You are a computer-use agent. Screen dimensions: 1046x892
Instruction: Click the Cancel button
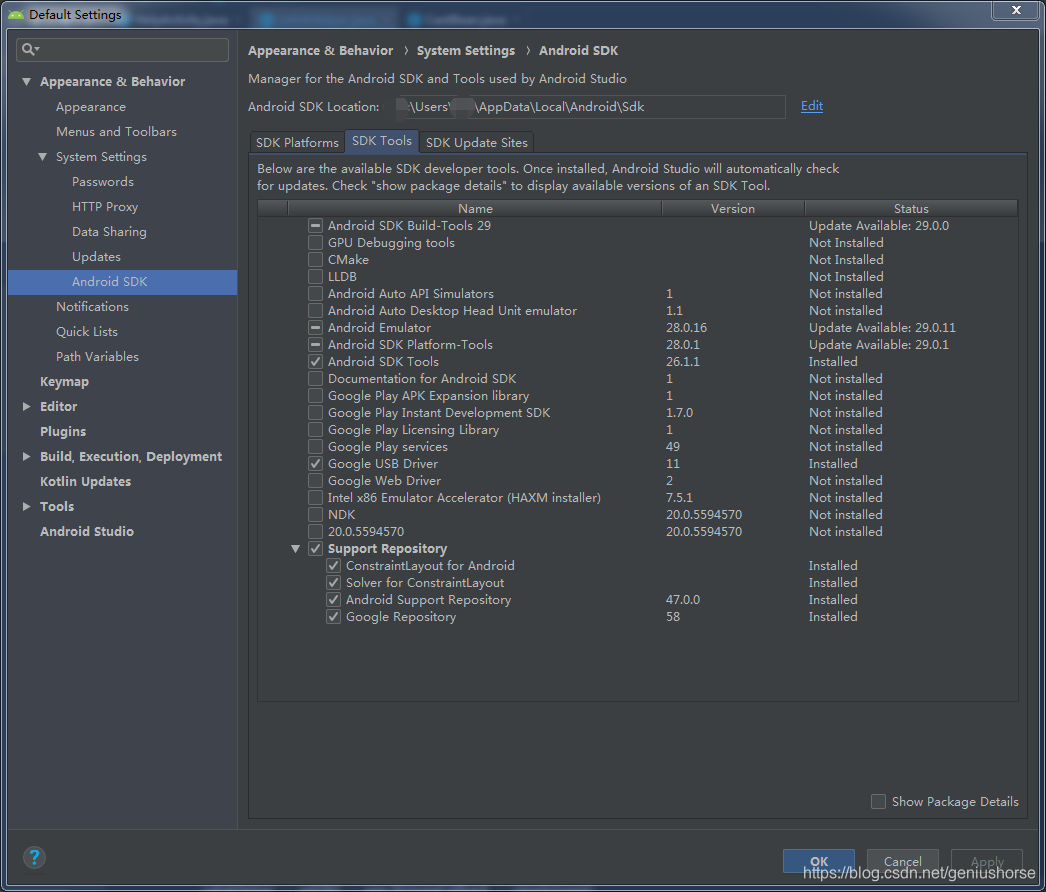(903, 861)
